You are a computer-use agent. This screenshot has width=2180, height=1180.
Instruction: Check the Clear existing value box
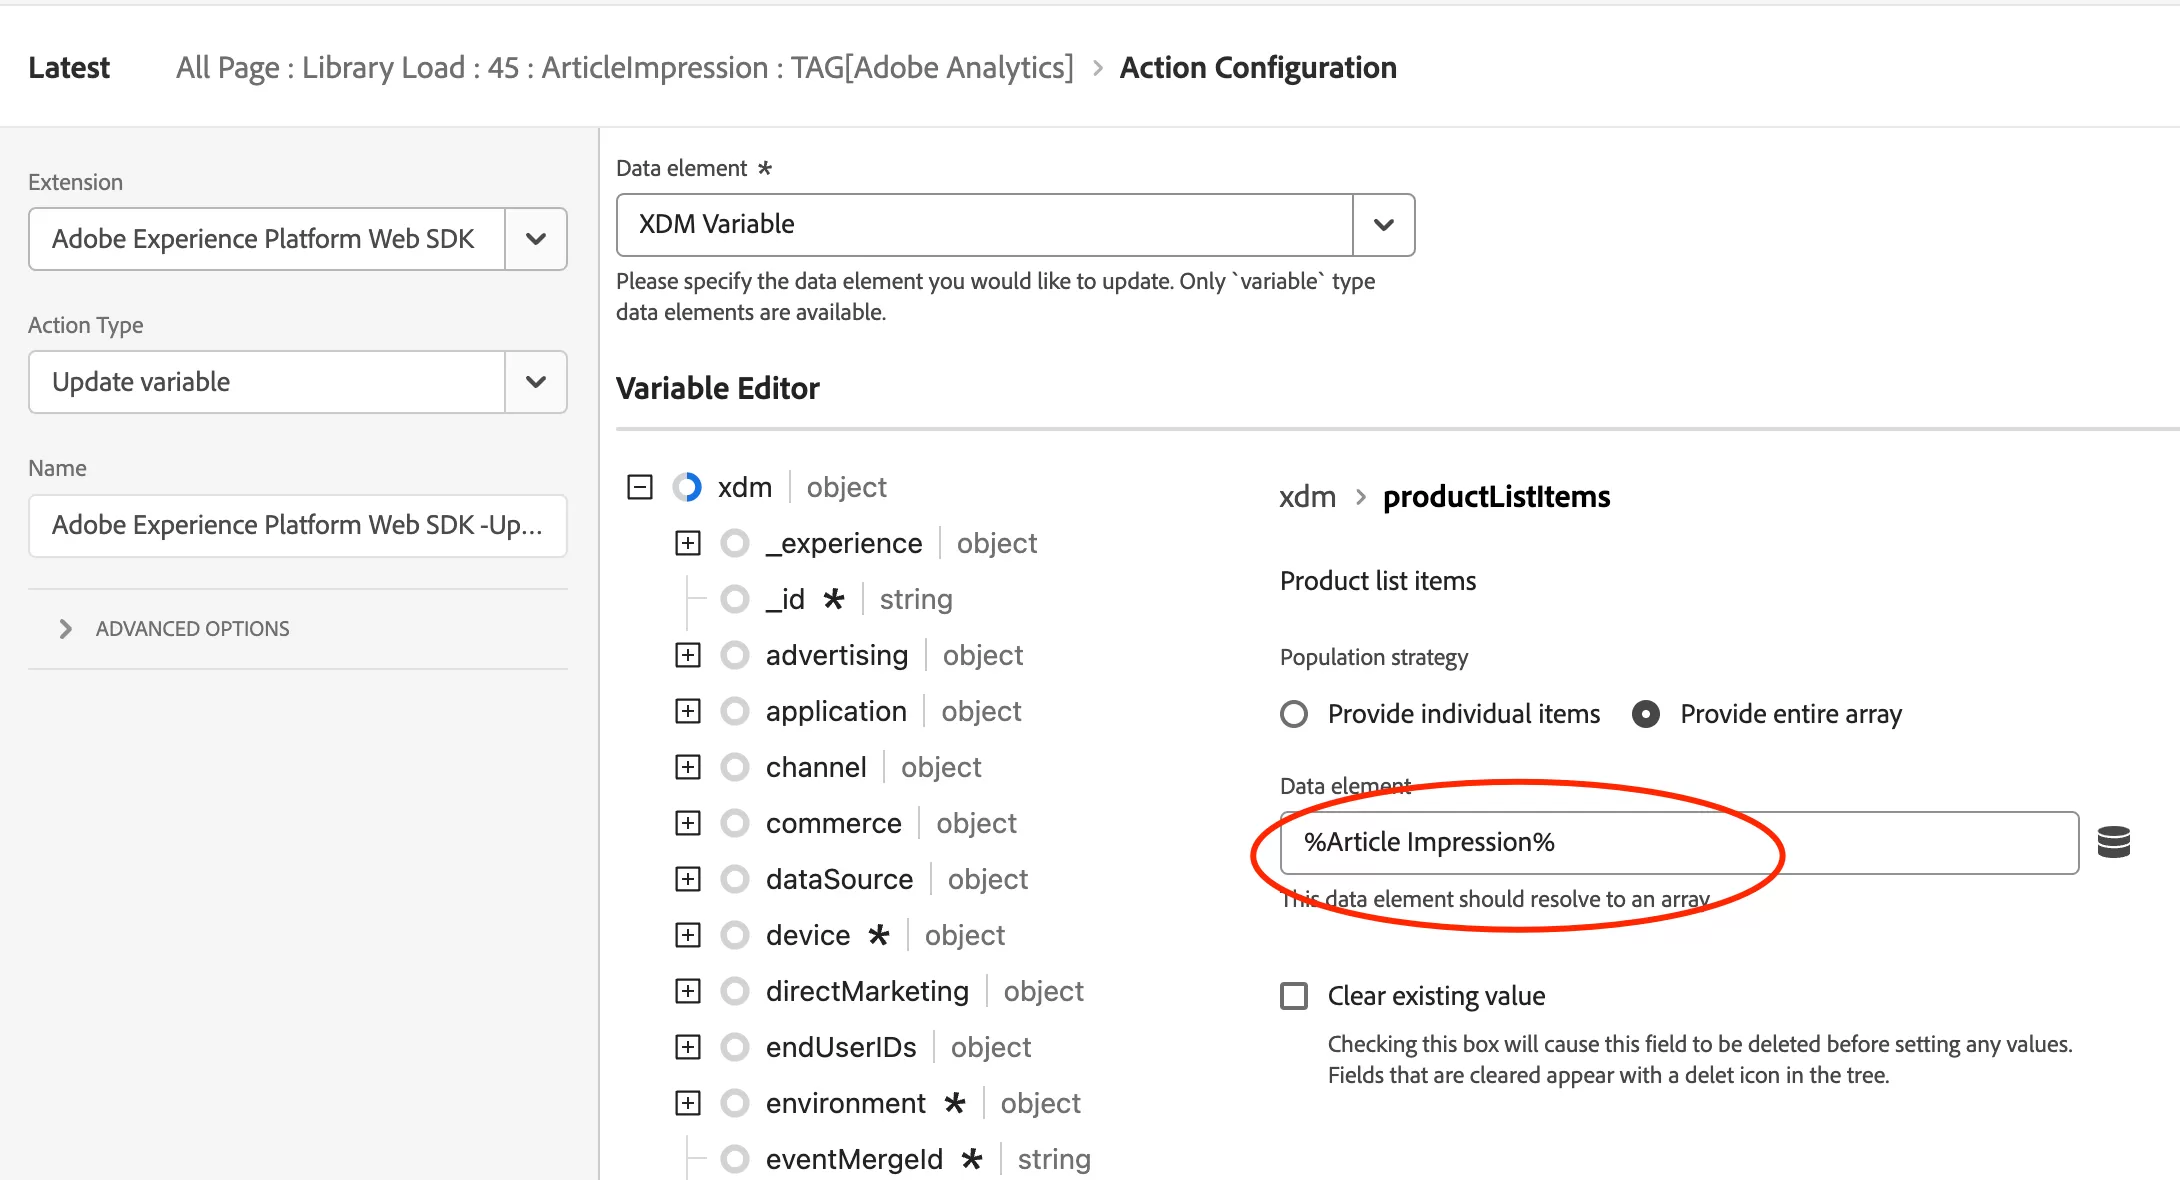pos(1294,996)
